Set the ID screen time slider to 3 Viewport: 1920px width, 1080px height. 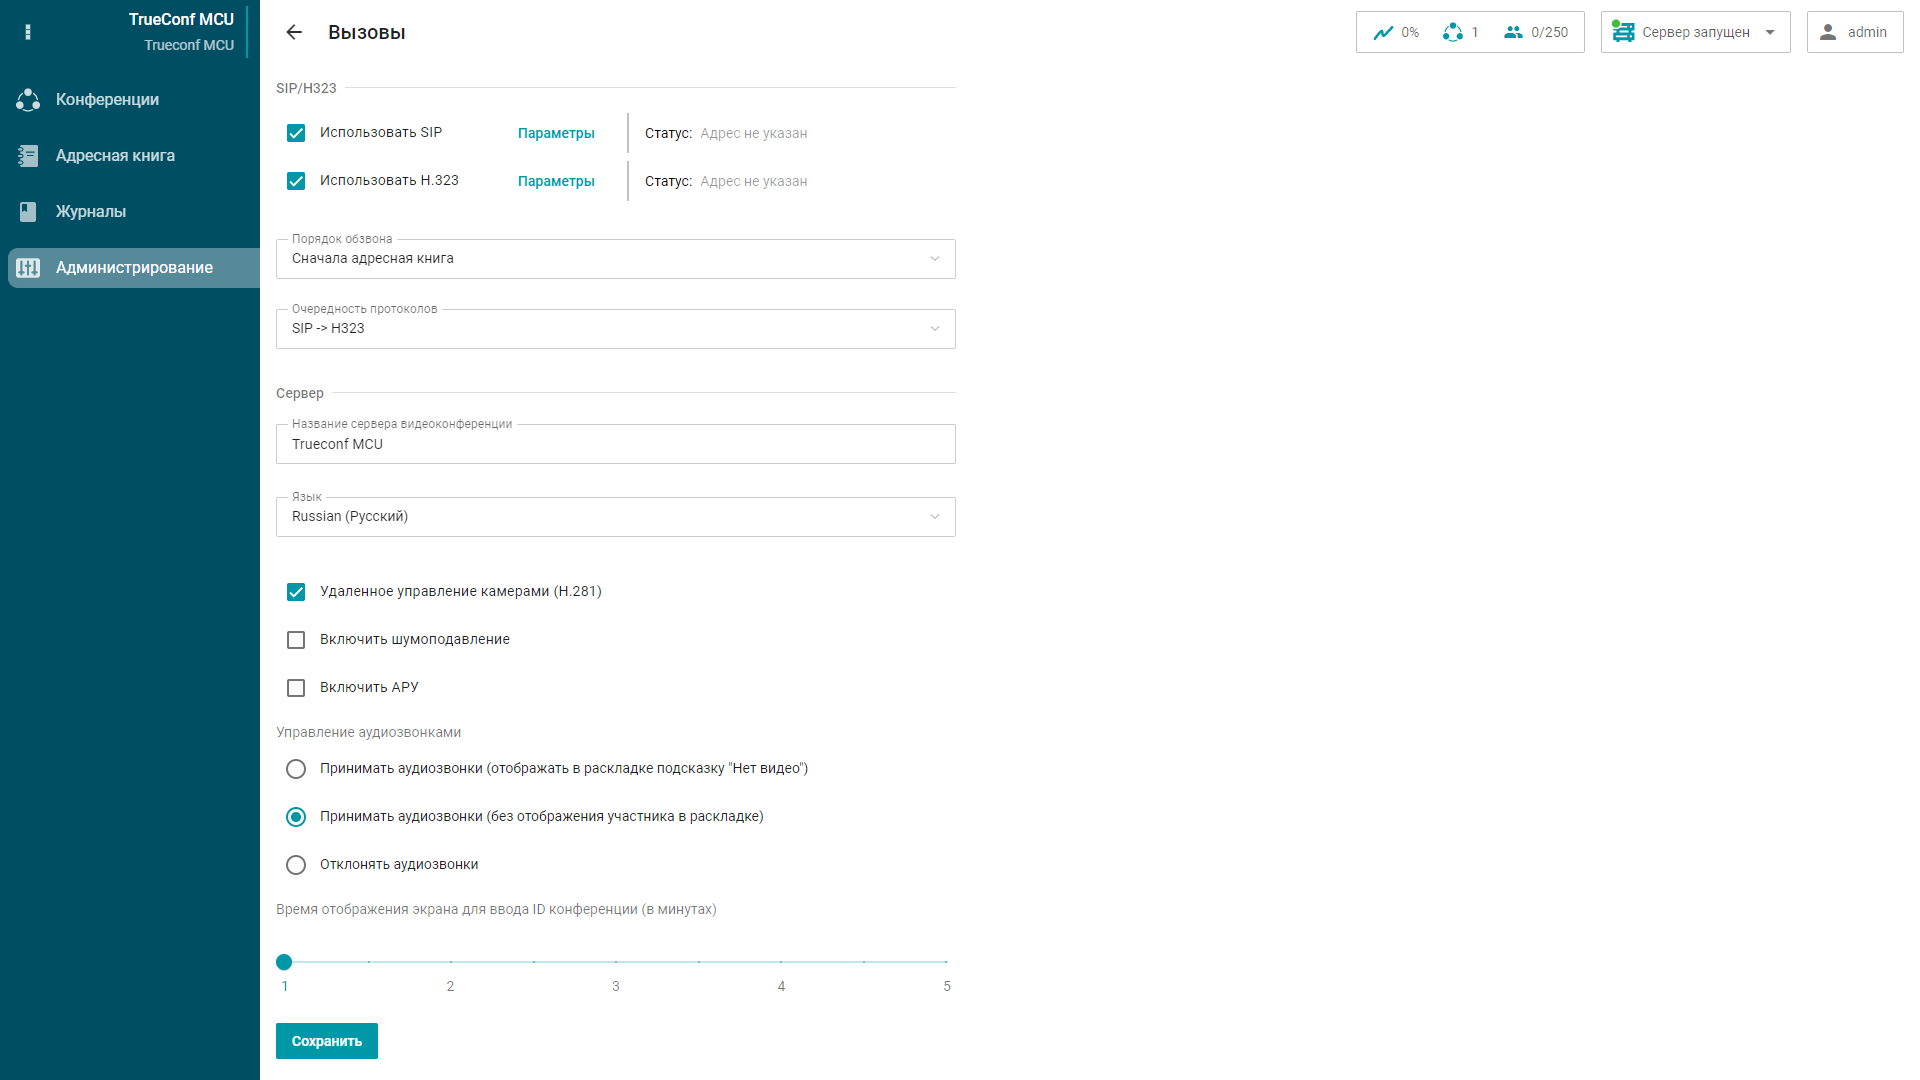616,962
